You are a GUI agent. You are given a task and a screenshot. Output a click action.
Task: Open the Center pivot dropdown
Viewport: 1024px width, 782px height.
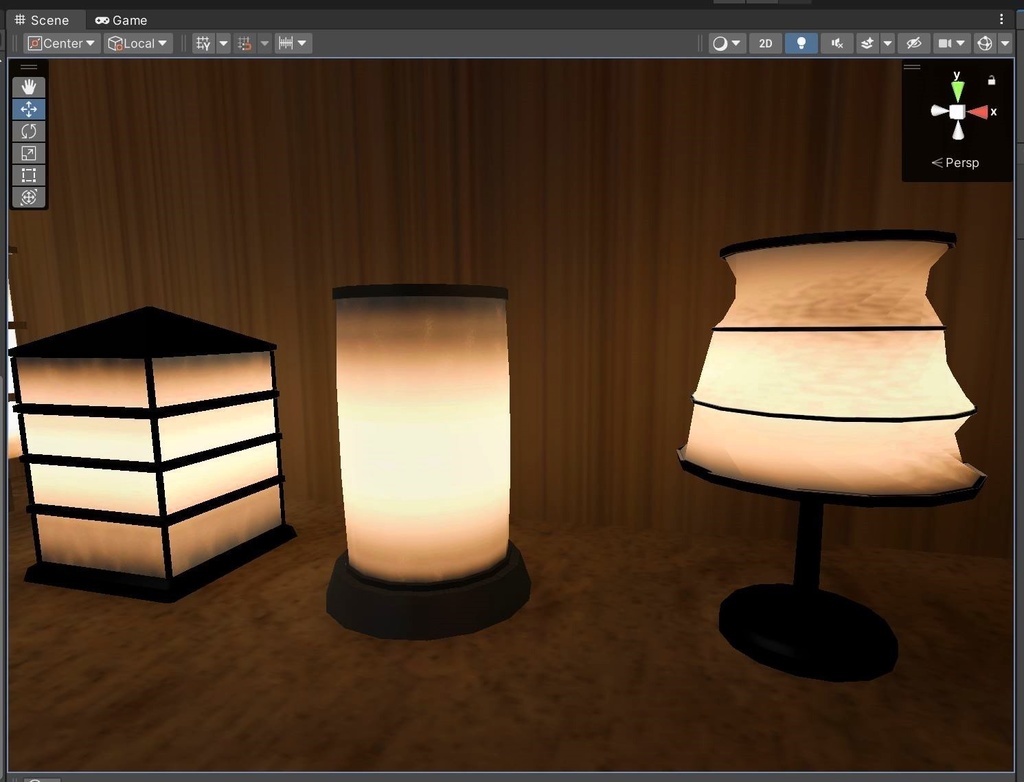(x=62, y=44)
